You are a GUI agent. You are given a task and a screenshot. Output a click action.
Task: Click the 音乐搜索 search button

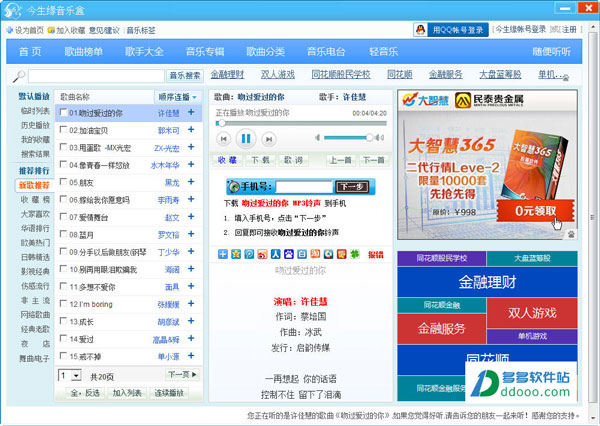pos(185,76)
